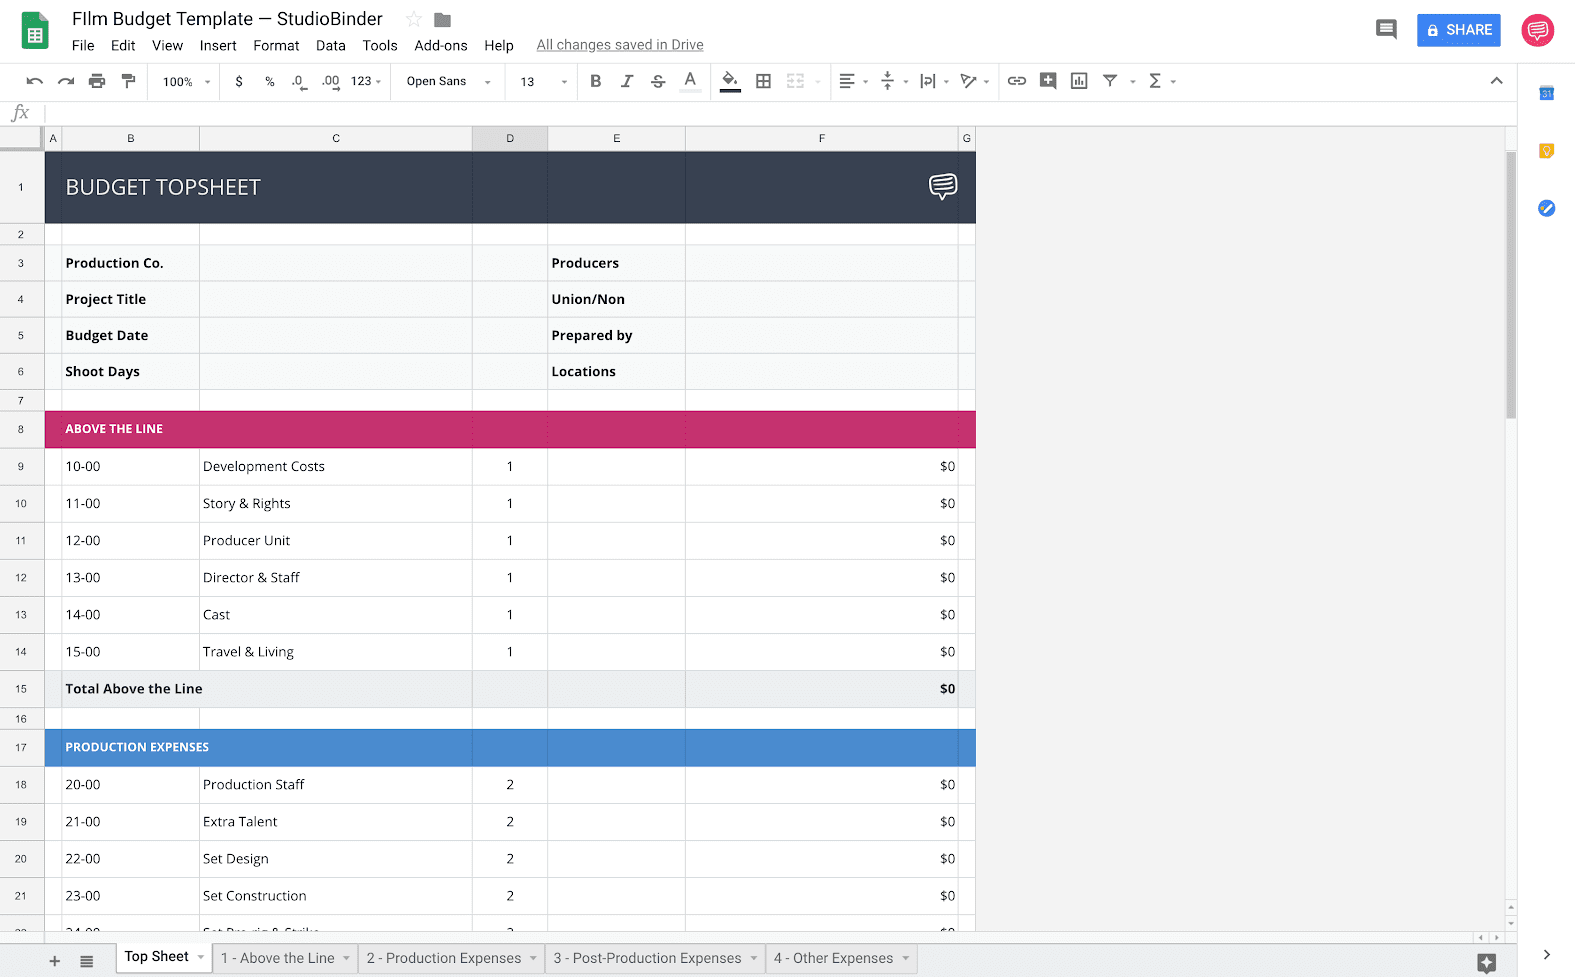
Task: Open the Borders tool
Action: [x=763, y=81]
